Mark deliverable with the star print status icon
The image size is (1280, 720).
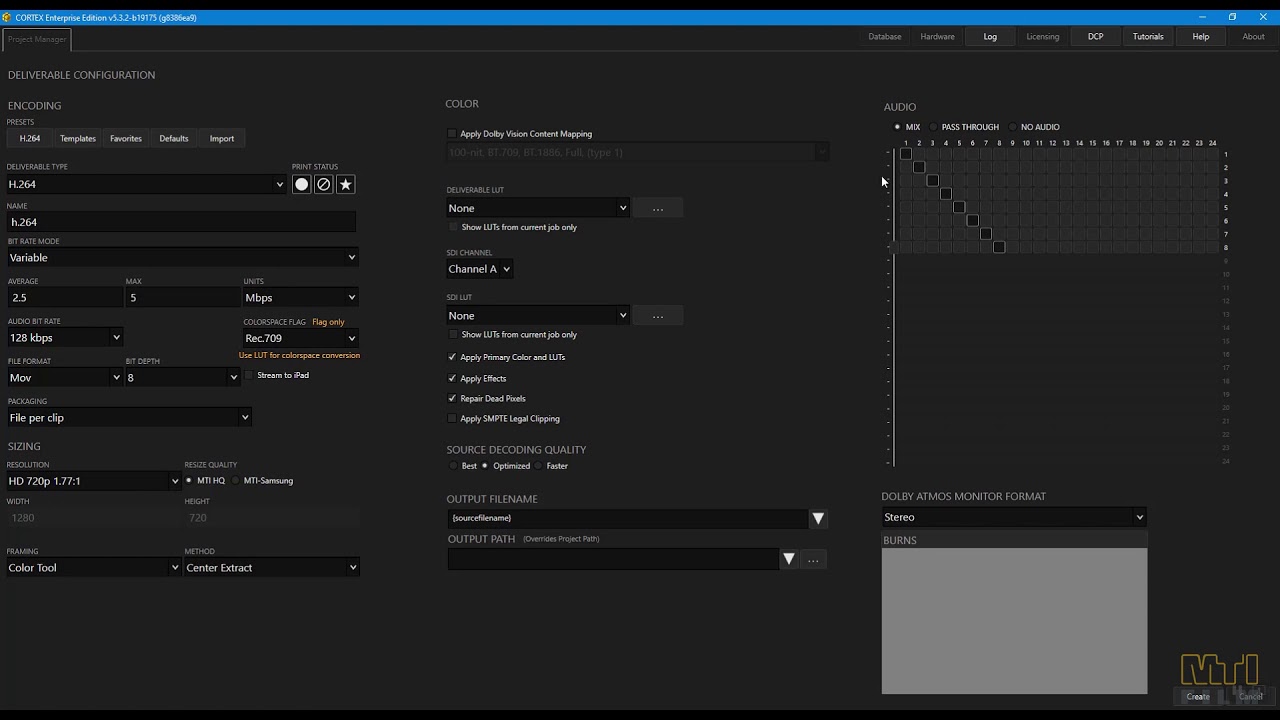coord(345,184)
